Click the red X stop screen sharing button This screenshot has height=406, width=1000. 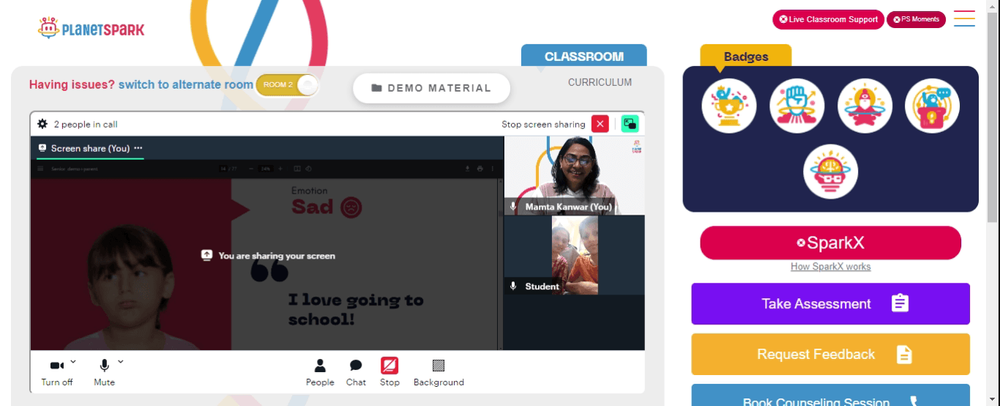pyautogui.click(x=600, y=124)
